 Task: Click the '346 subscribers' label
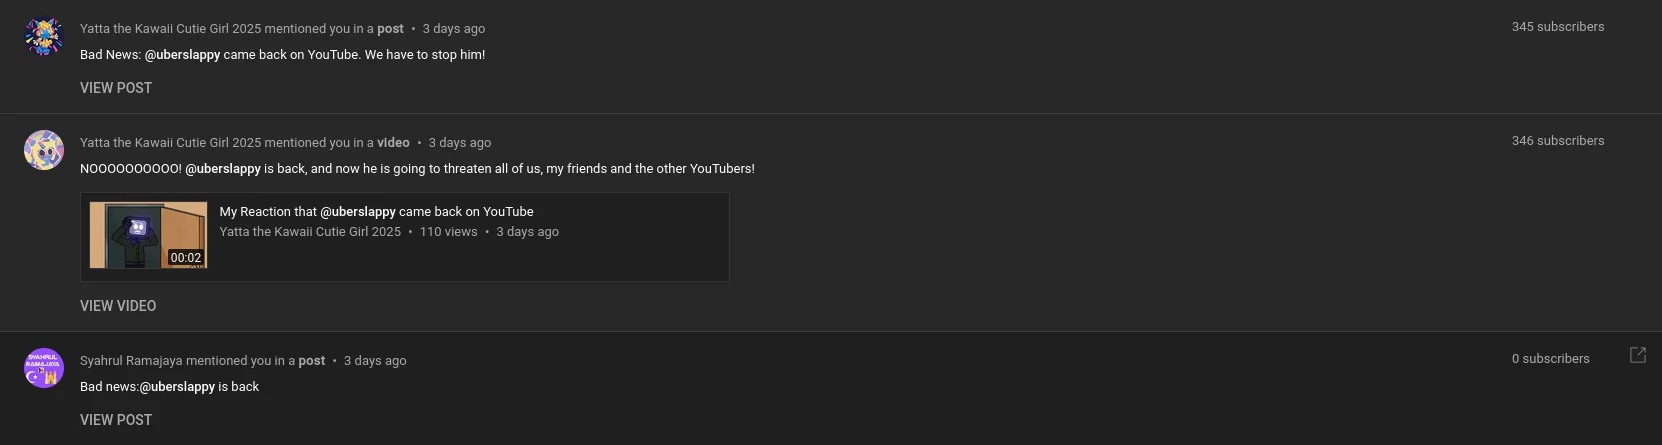(x=1558, y=141)
